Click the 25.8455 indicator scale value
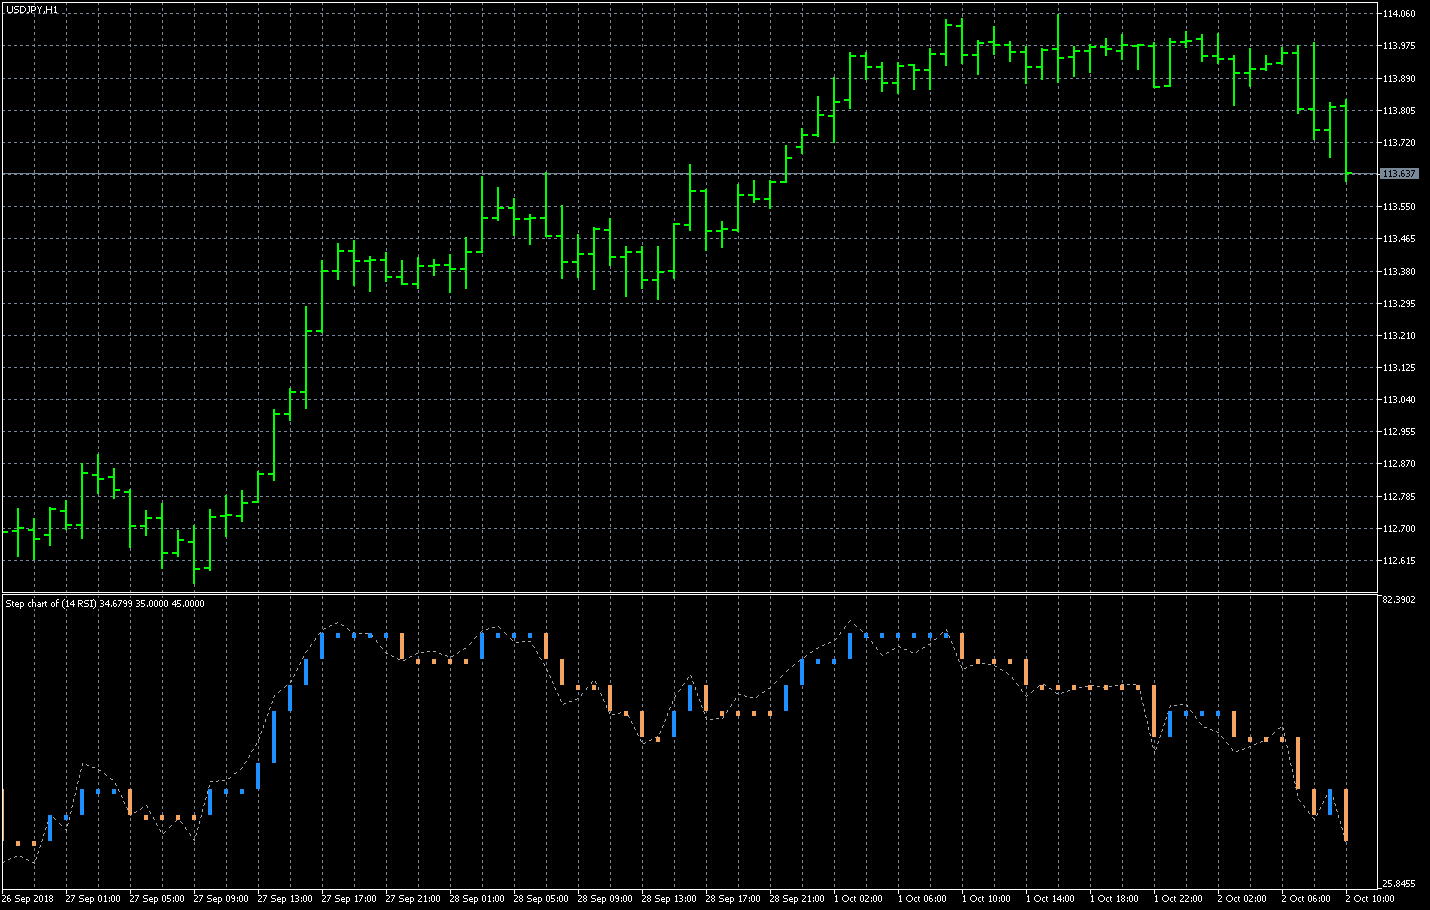 pyautogui.click(x=1398, y=884)
